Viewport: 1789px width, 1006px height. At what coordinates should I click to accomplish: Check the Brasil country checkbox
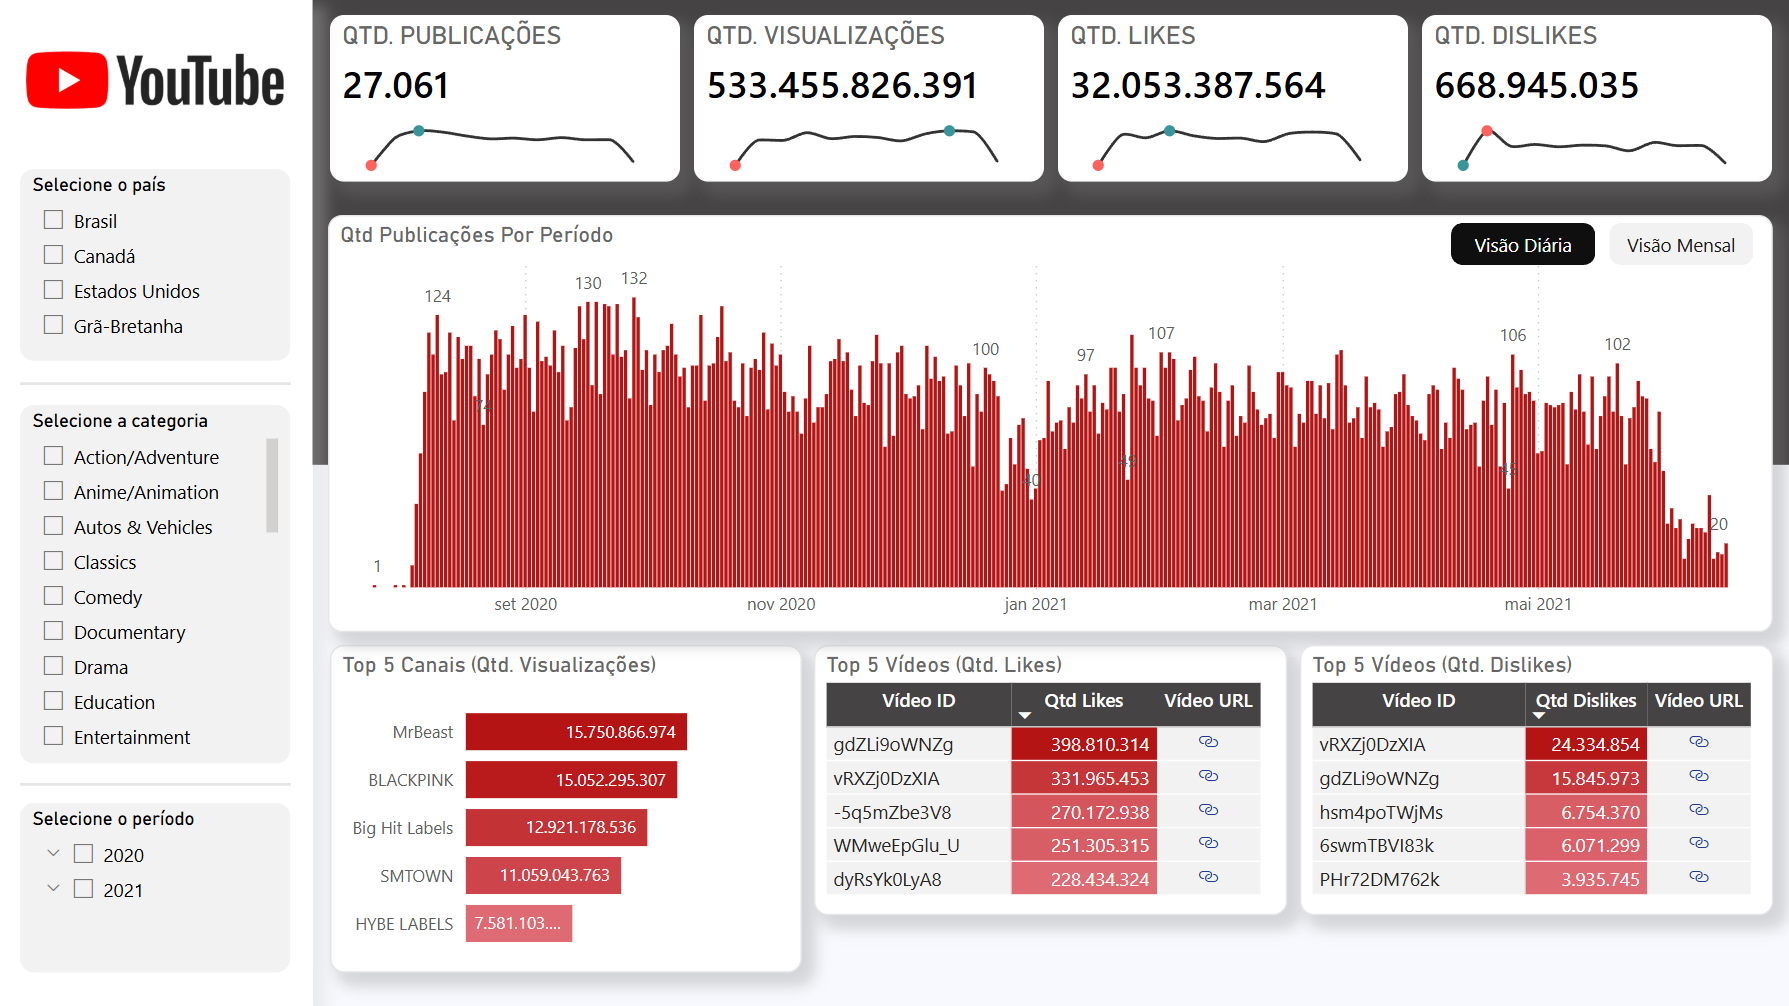tap(54, 220)
